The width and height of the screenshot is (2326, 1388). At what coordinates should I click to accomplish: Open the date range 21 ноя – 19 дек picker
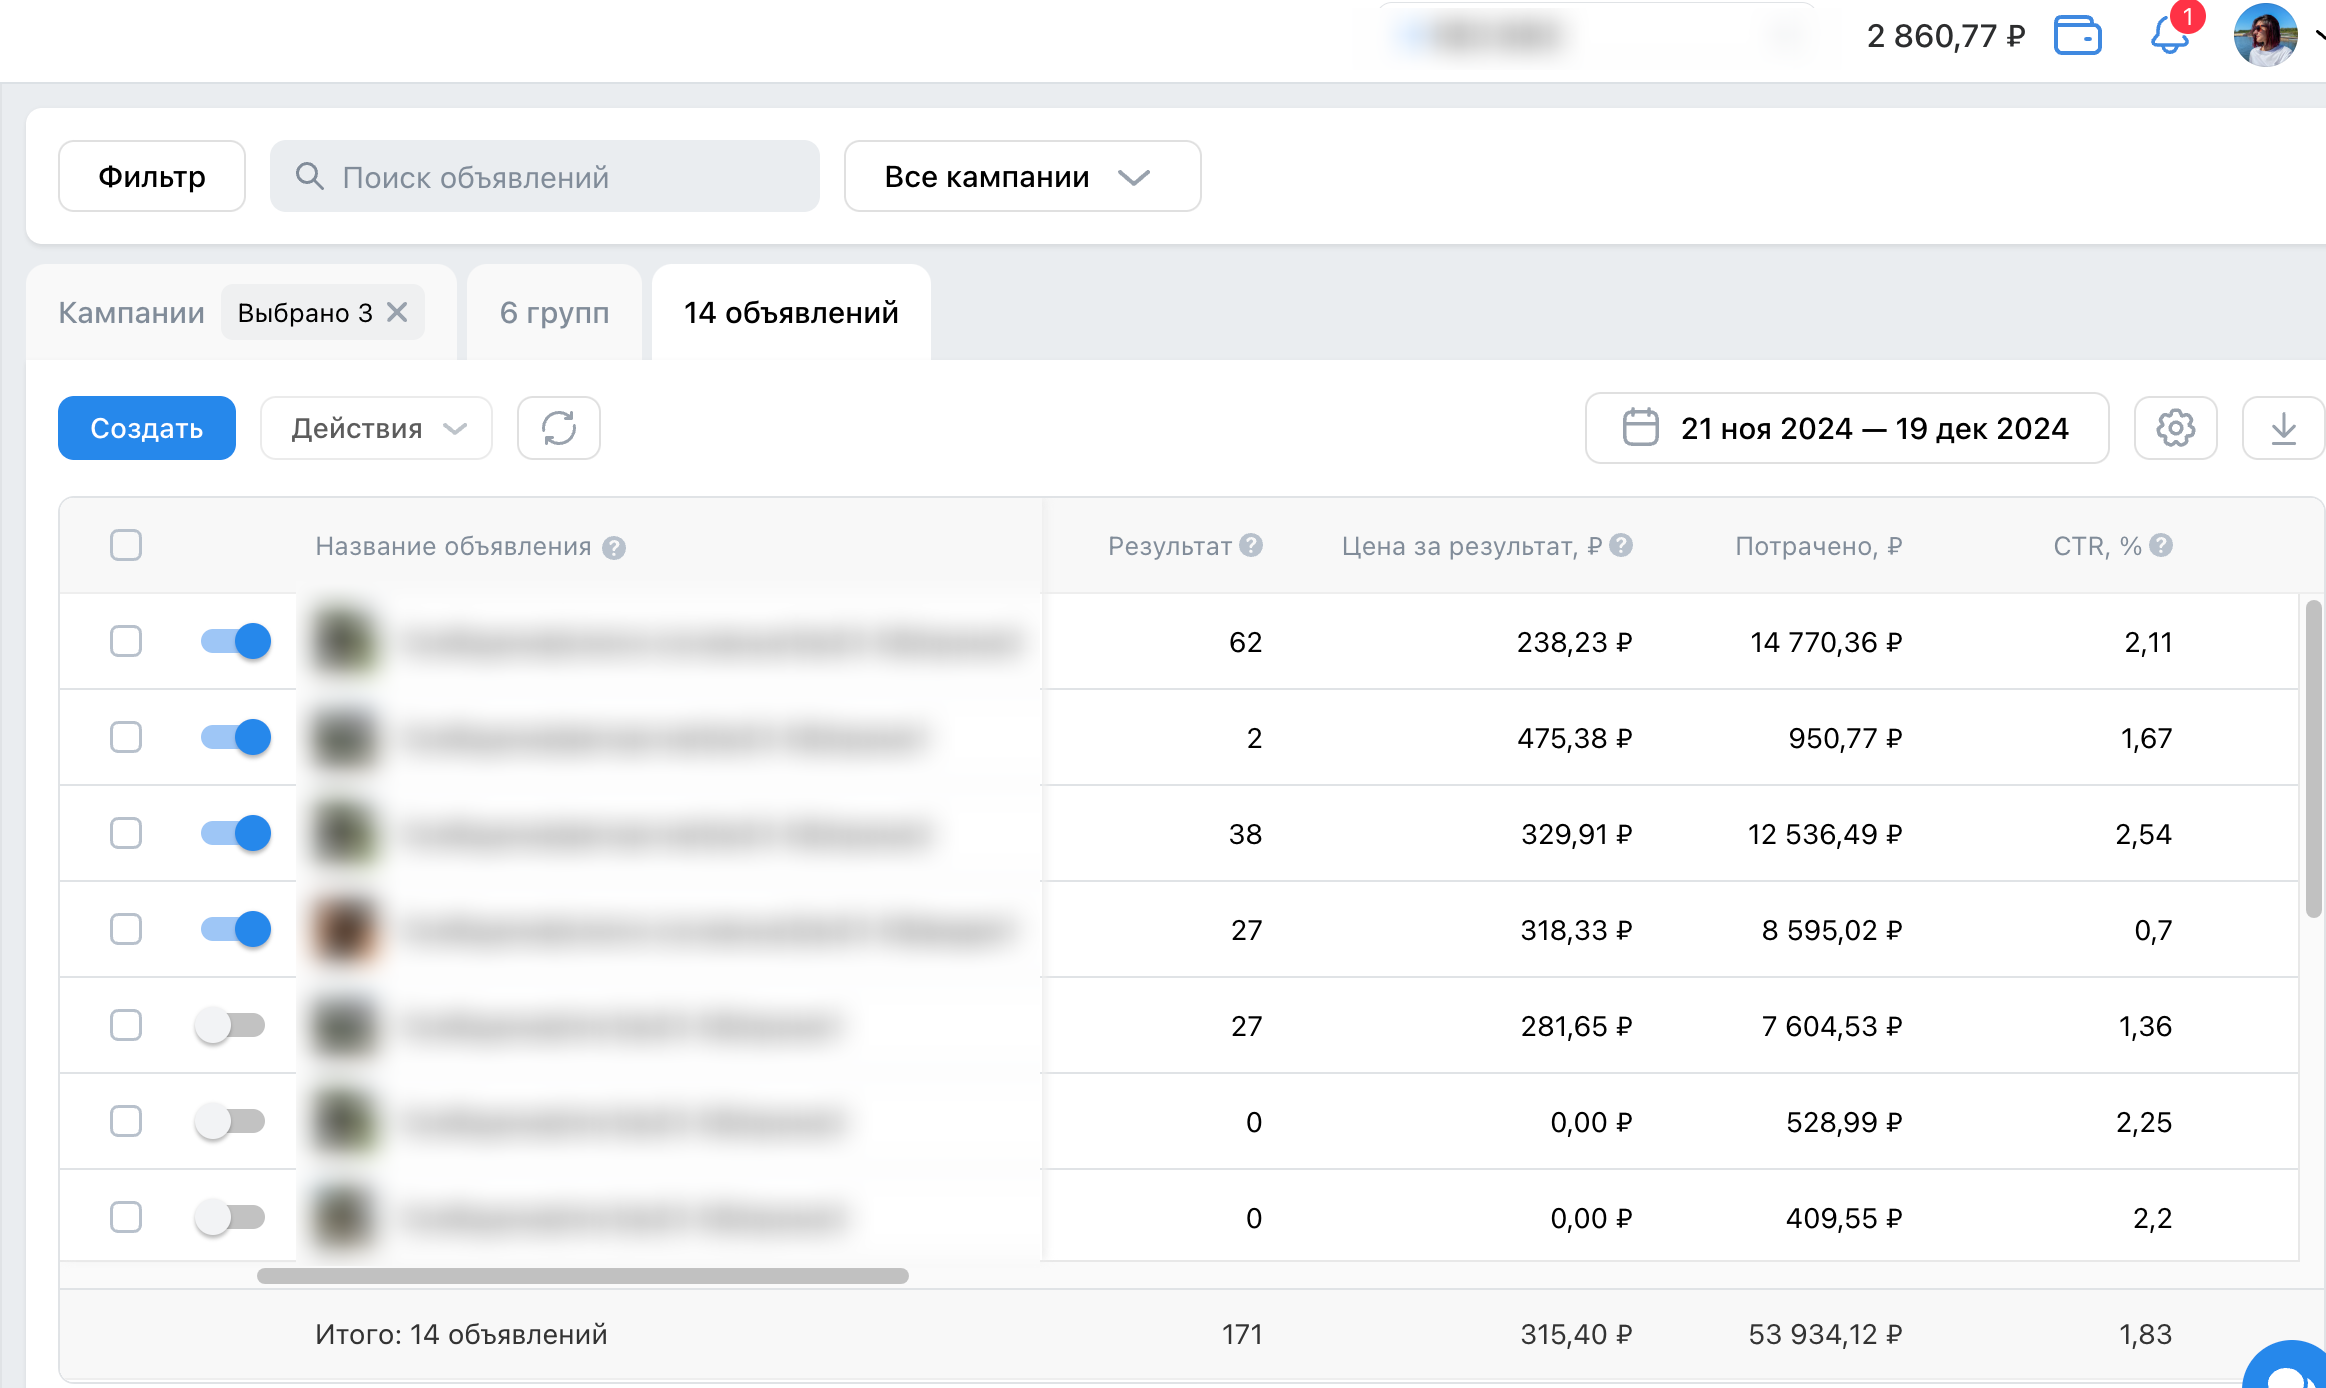click(x=1846, y=428)
